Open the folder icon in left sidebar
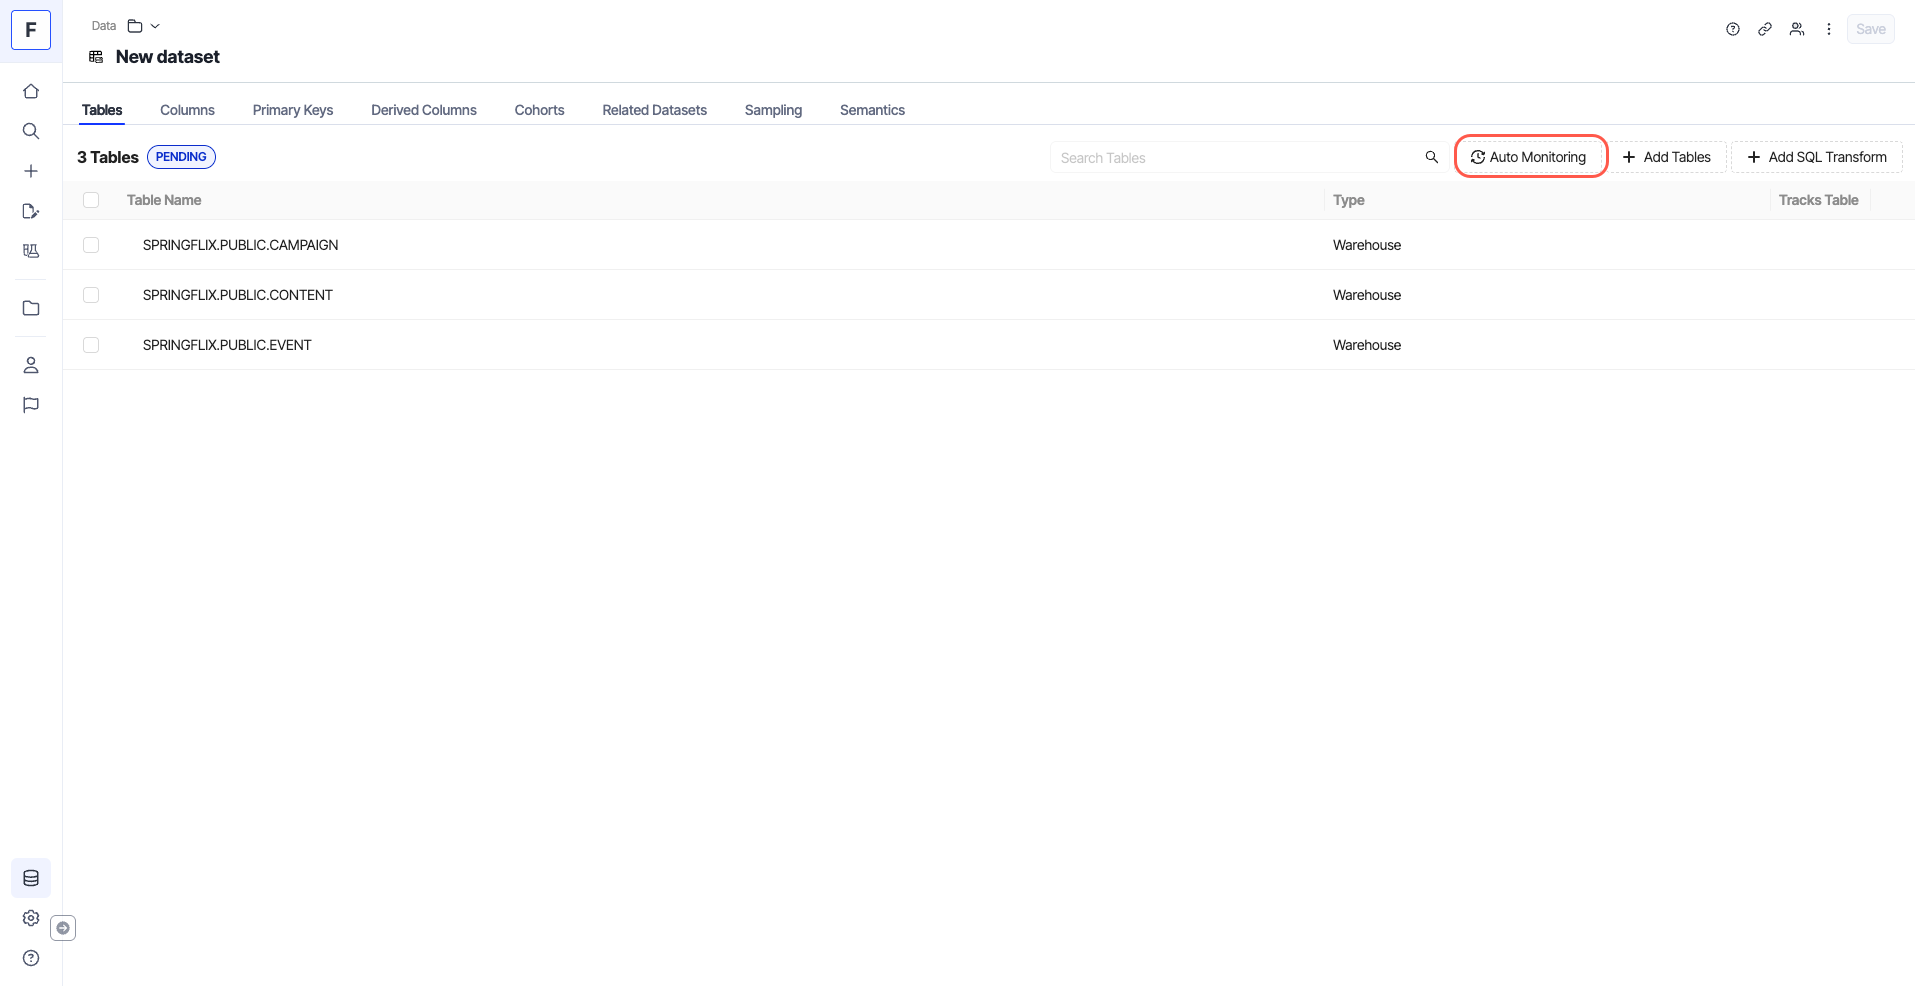Viewport: 1915px width, 986px height. [31, 308]
